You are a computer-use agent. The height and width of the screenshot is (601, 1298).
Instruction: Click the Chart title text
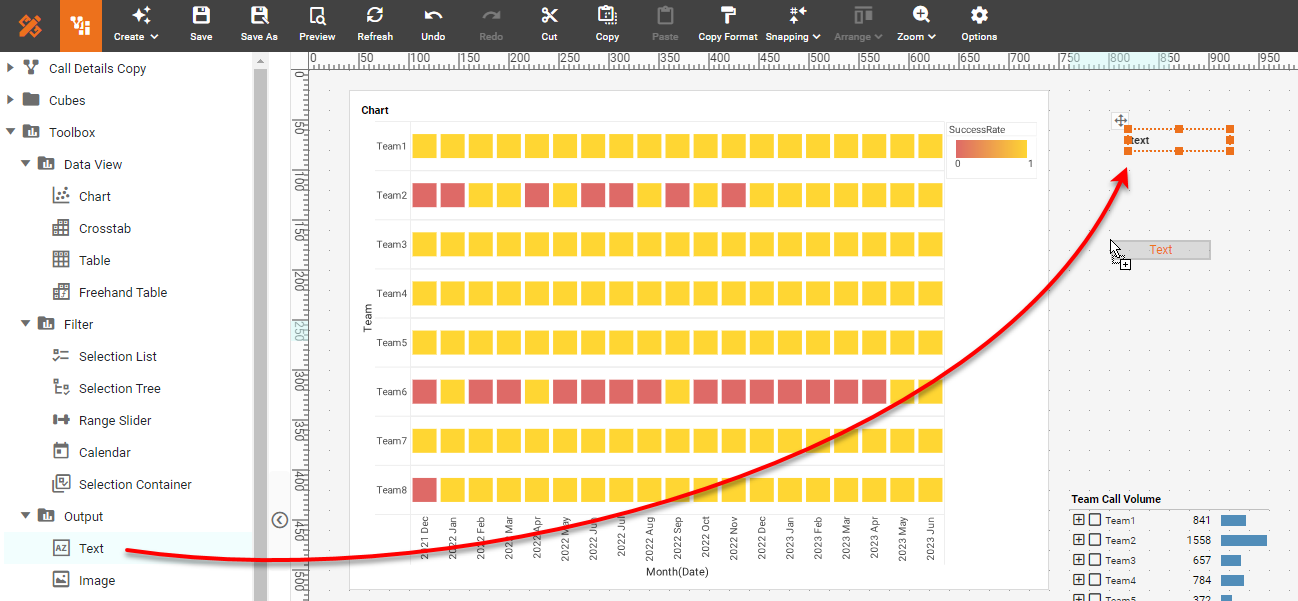[375, 110]
